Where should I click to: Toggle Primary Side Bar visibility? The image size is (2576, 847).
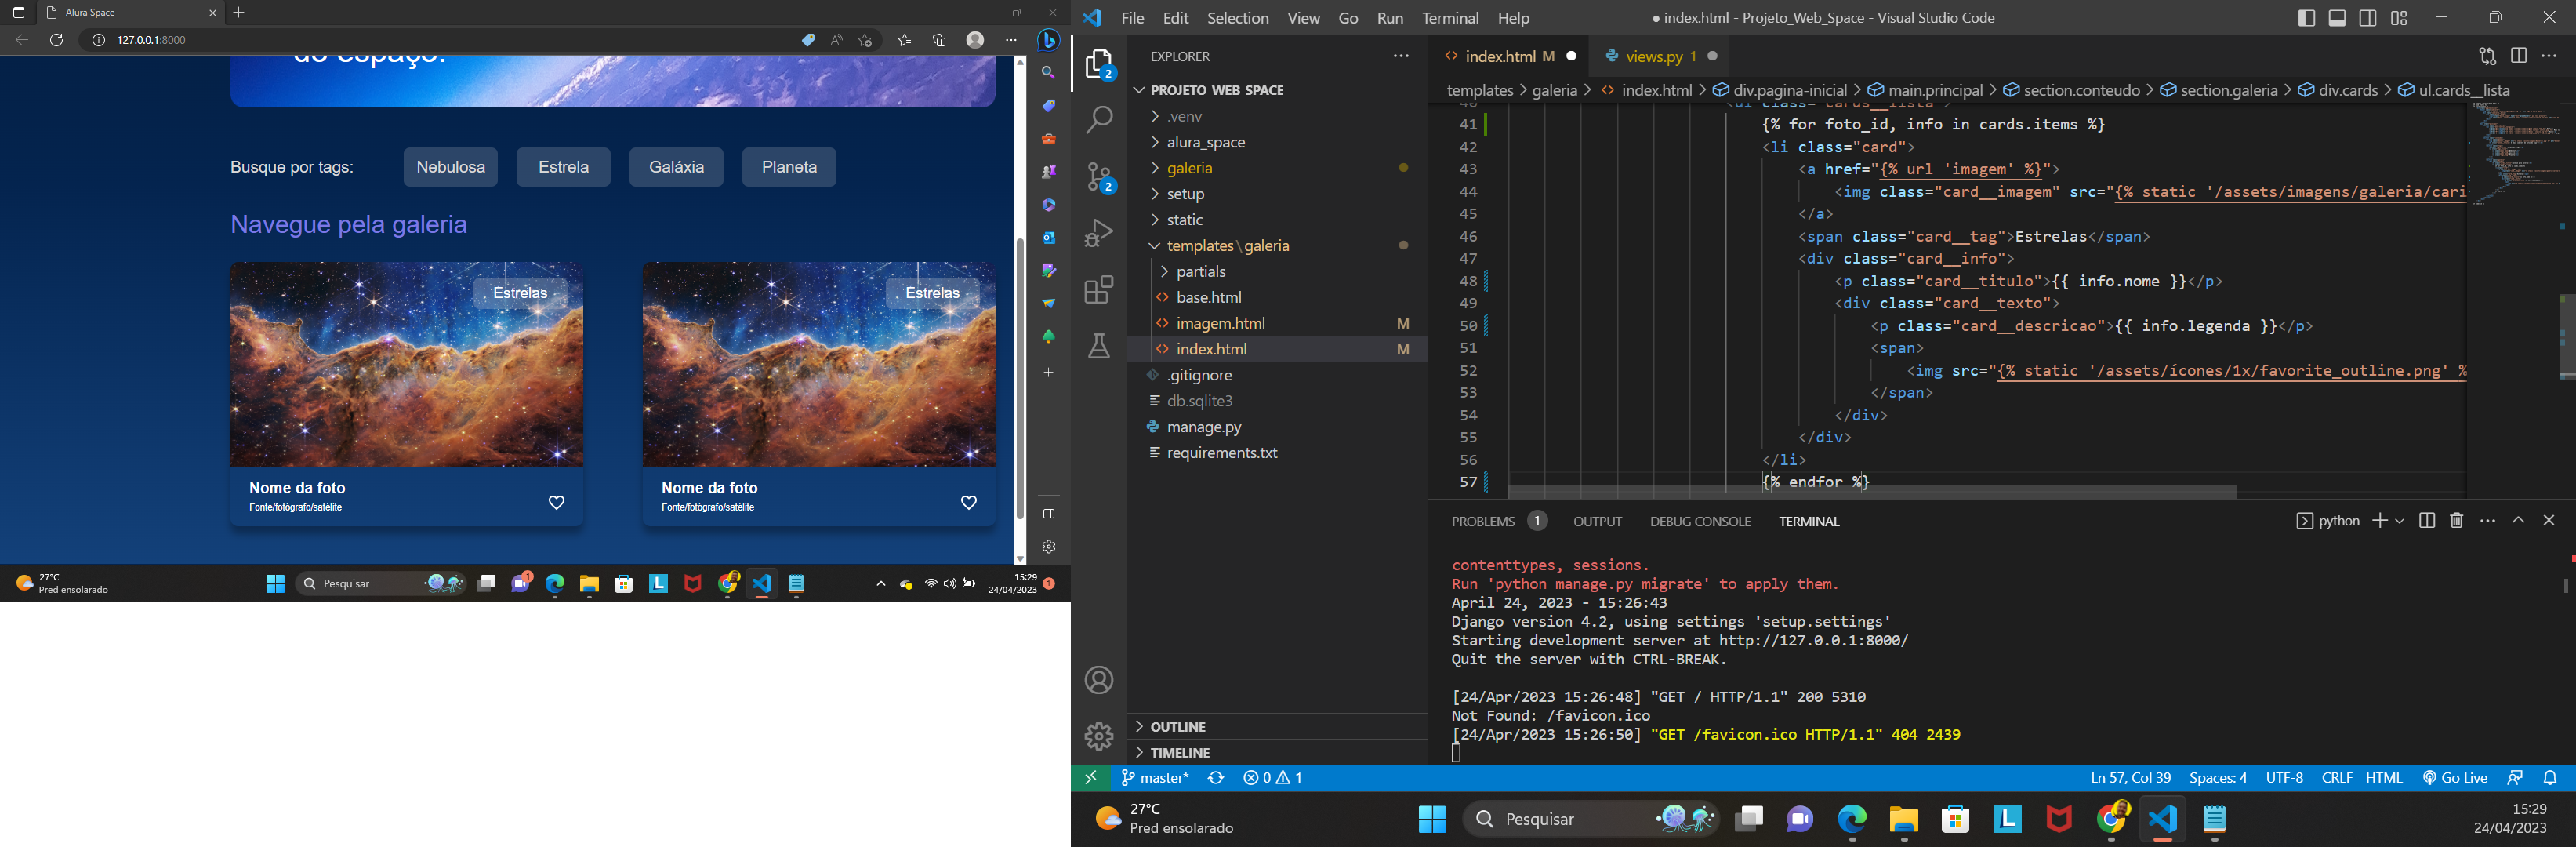(2307, 18)
